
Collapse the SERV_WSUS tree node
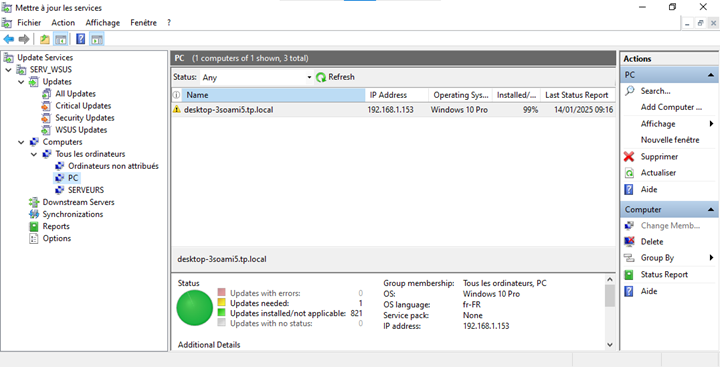point(9,70)
